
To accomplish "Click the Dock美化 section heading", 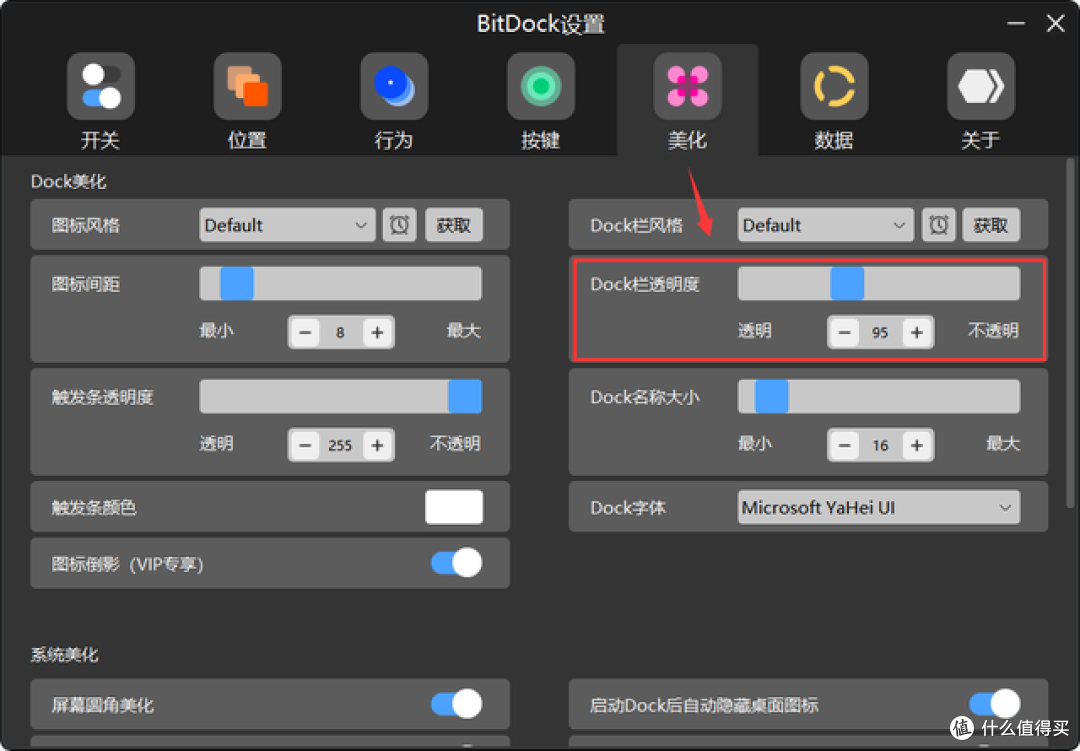I will (x=68, y=181).
